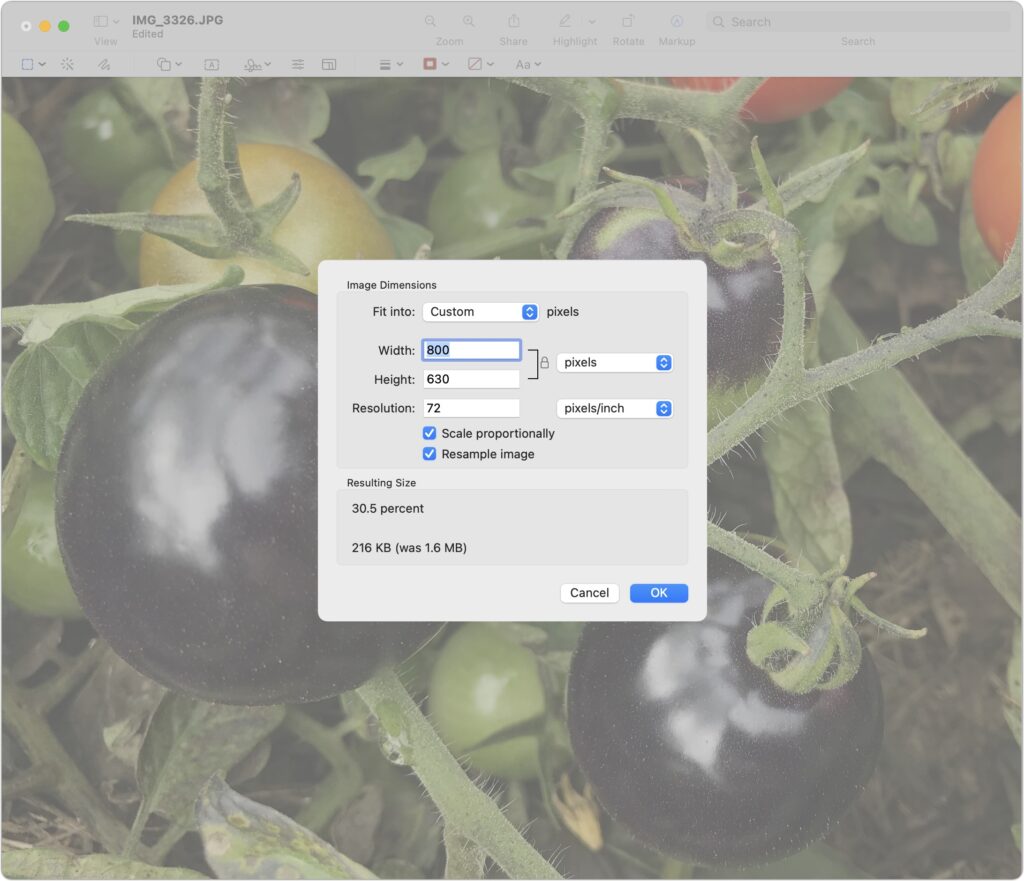
Task: Toggle the Markup toolbar icon
Action: [676, 21]
